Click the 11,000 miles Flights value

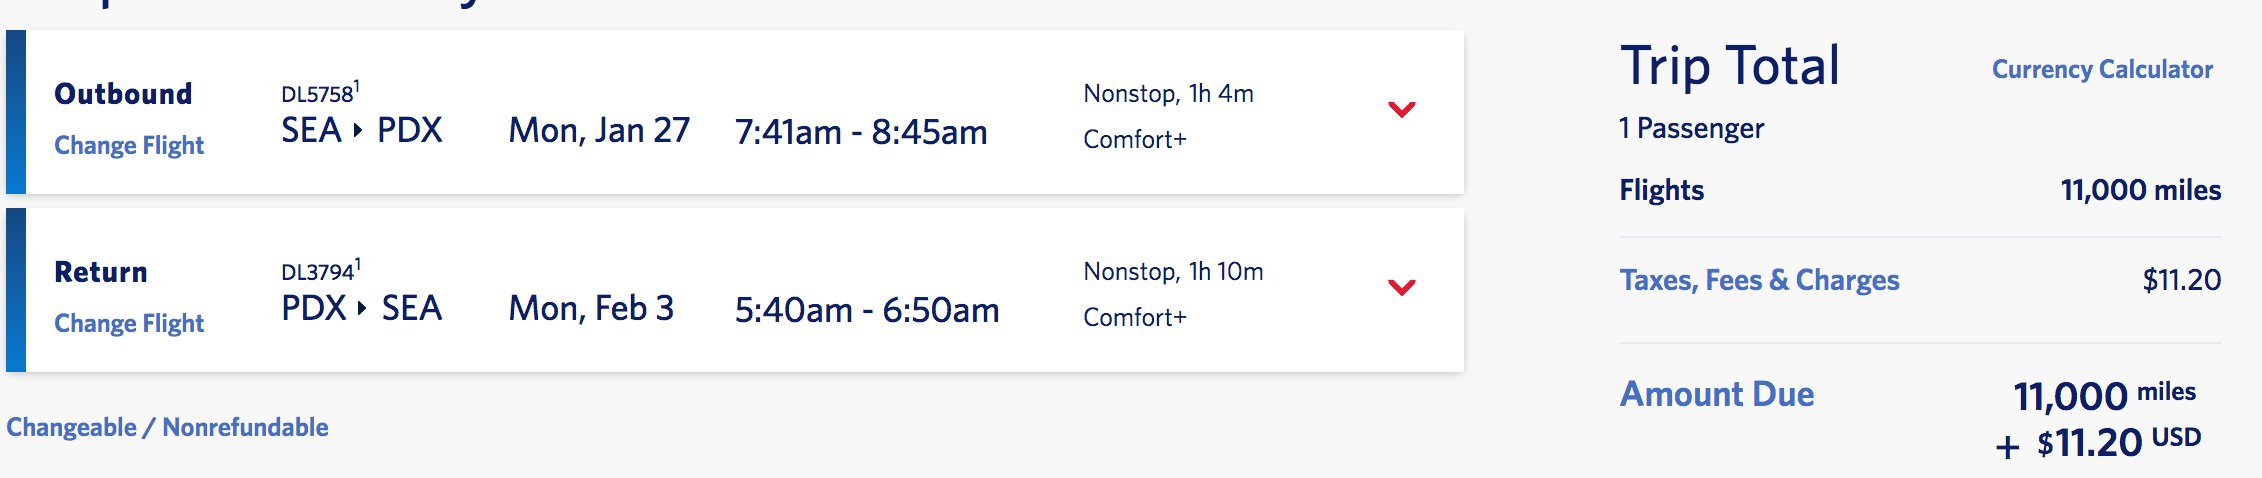[2140, 190]
